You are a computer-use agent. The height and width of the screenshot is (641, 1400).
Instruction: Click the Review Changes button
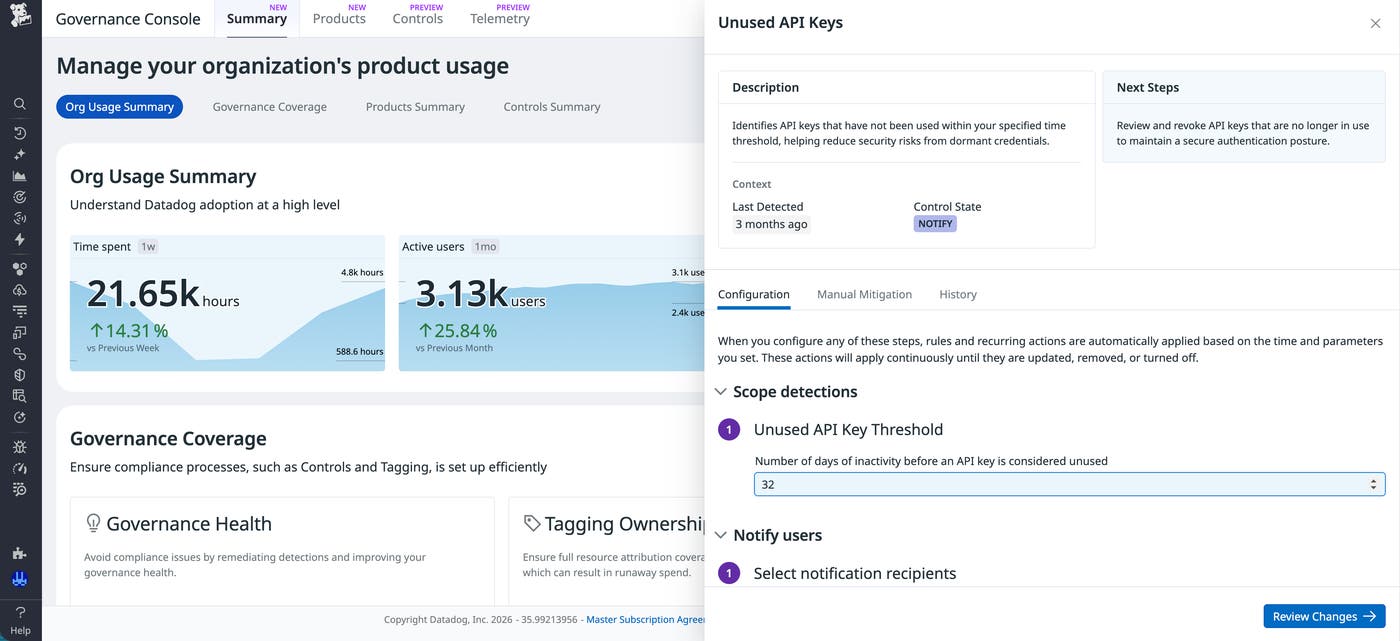point(1323,617)
